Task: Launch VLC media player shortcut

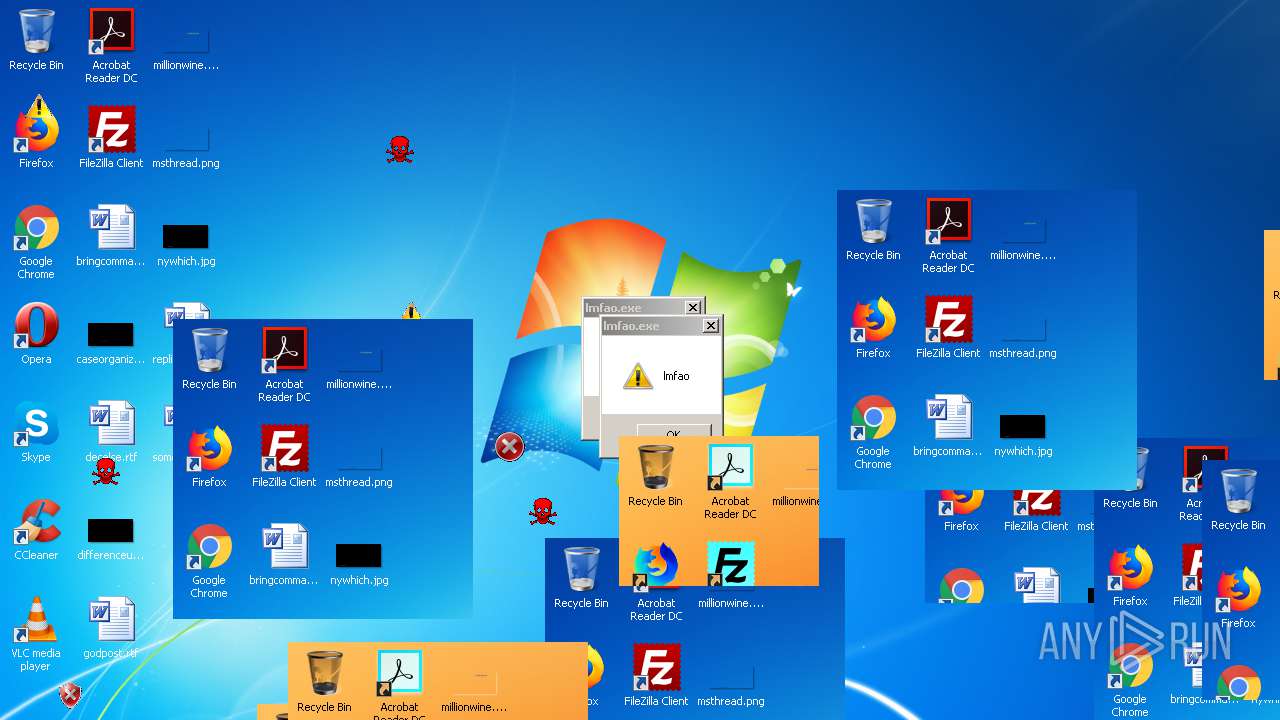Action: point(36,621)
